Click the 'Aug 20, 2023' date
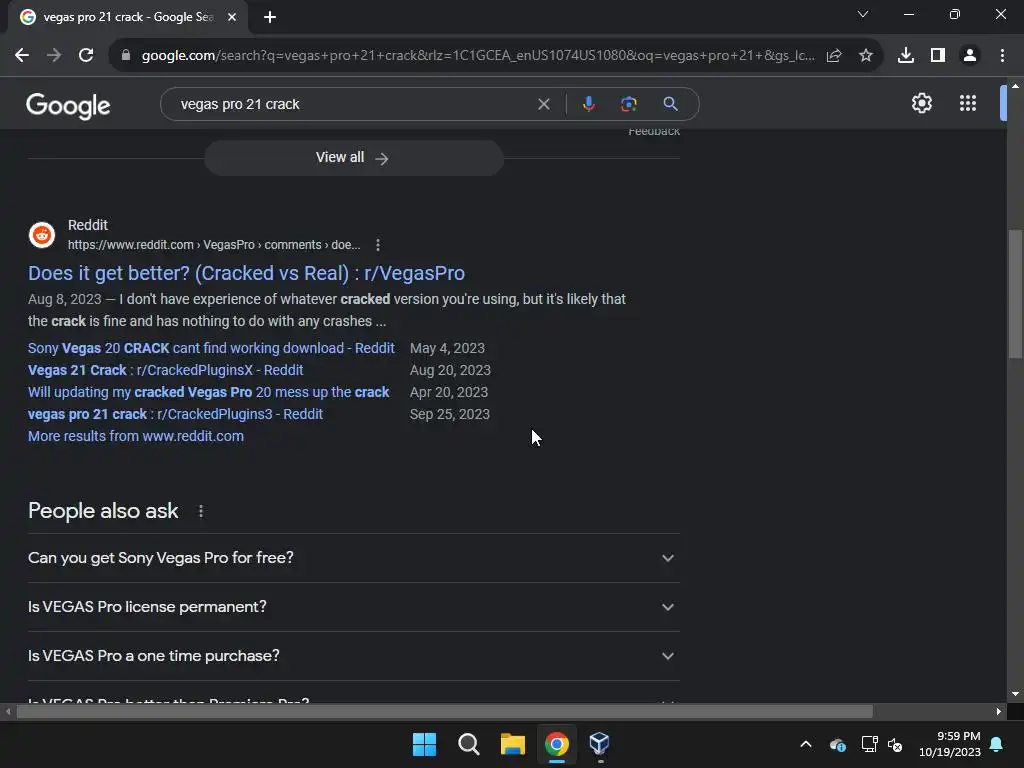Image resolution: width=1024 pixels, height=768 pixels. (x=450, y=370)
